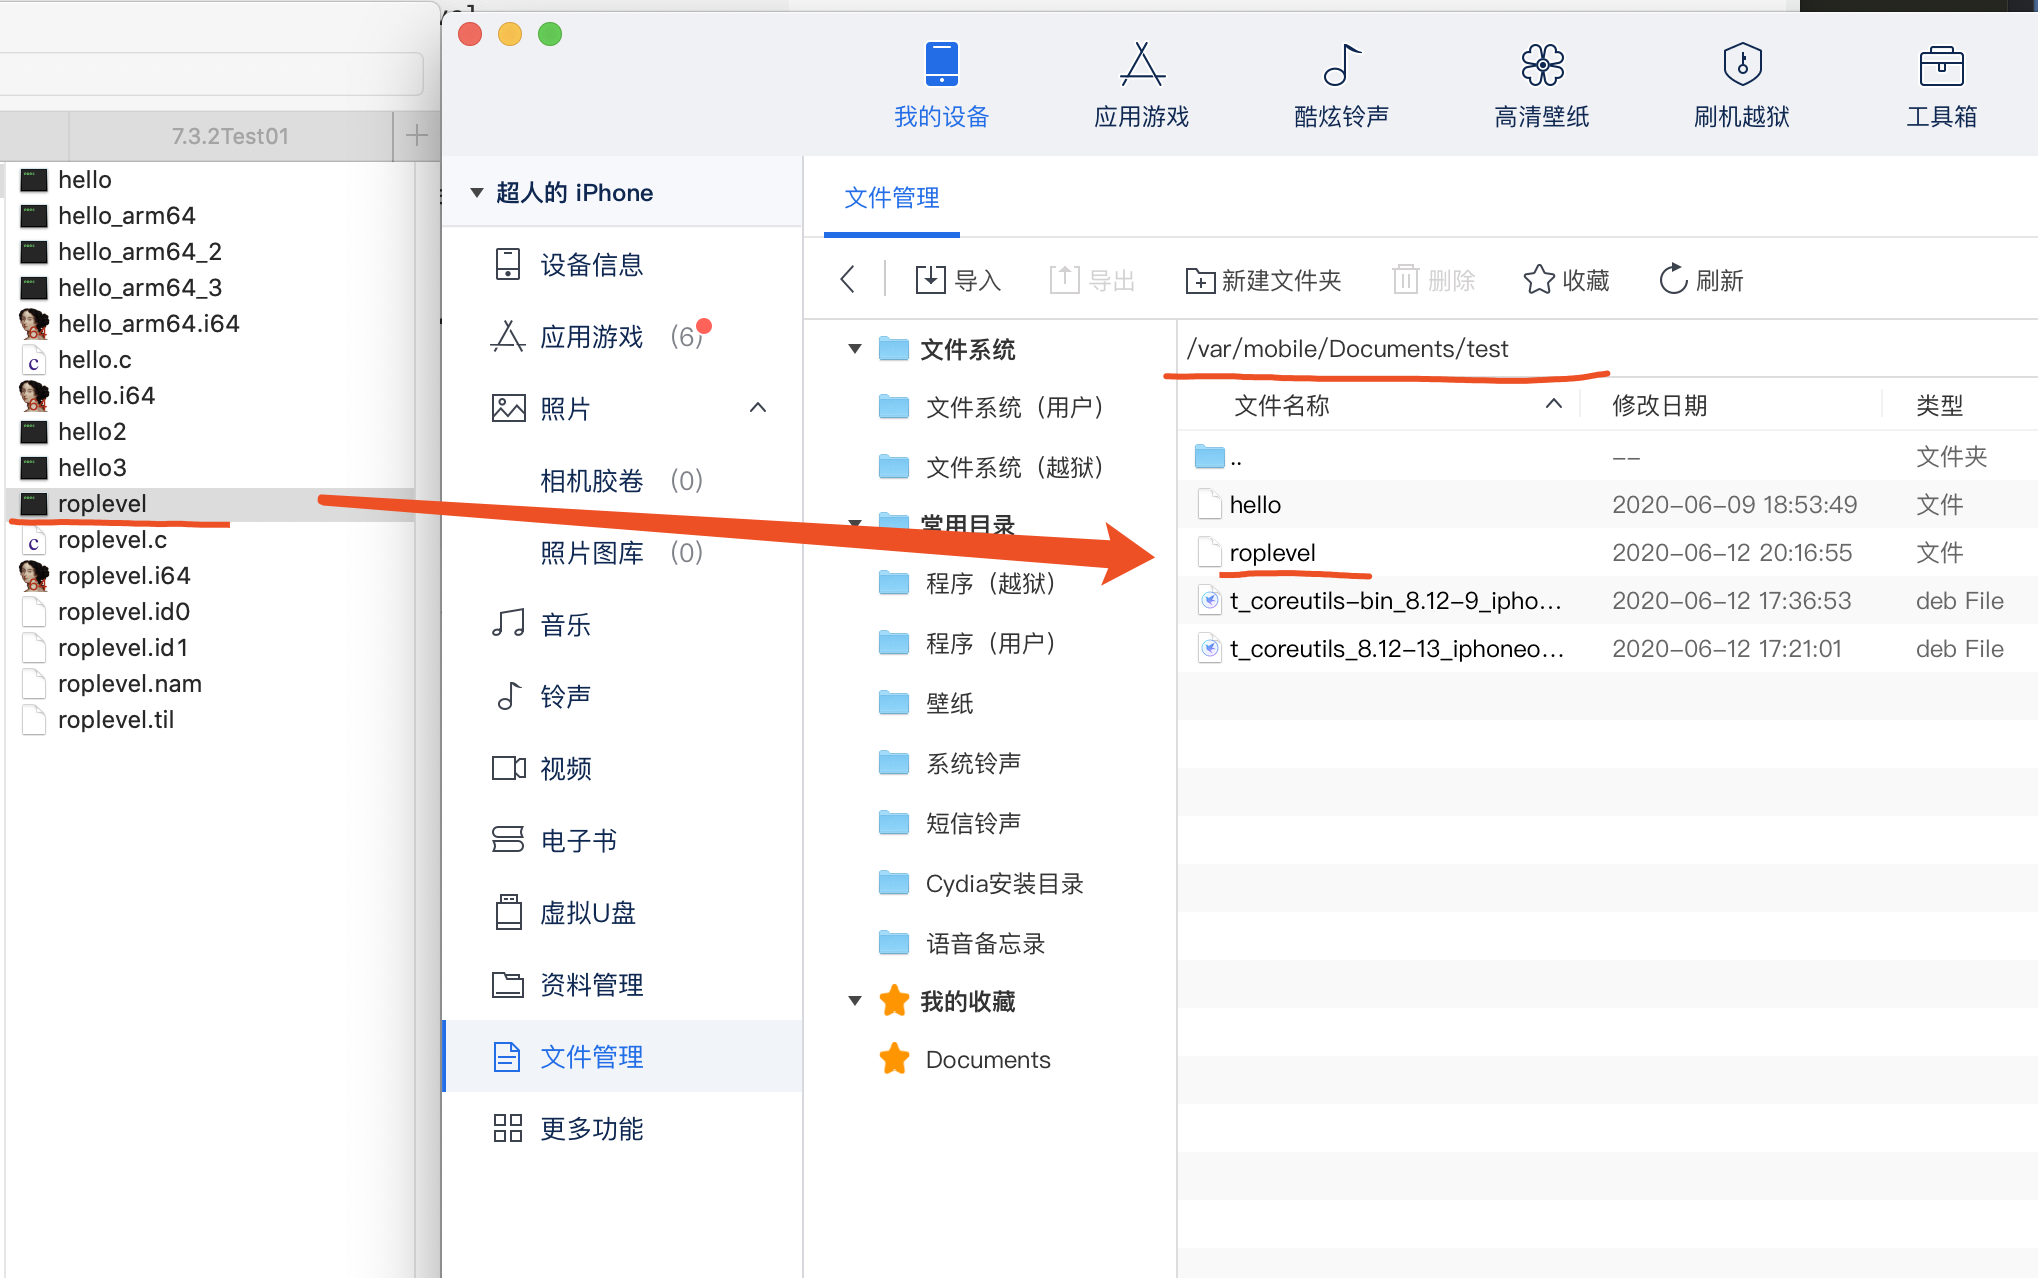
Task: Sort by 文件名称 column header
Action: 1282,405
